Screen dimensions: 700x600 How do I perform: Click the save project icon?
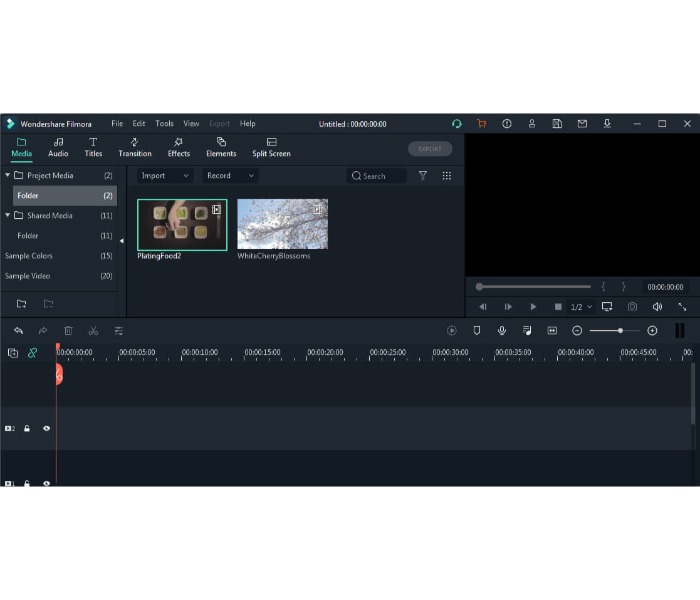tap(557, 124)
